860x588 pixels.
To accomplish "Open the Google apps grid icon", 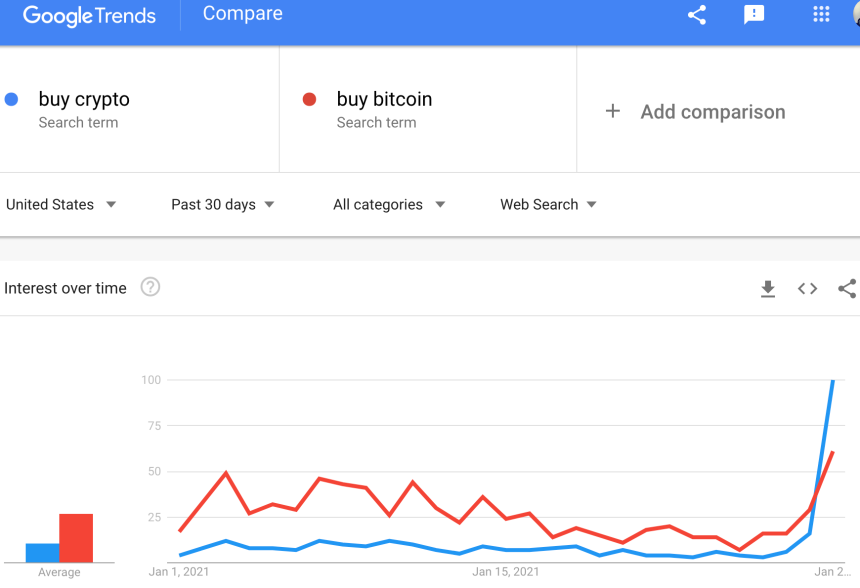I will [821, 15].
